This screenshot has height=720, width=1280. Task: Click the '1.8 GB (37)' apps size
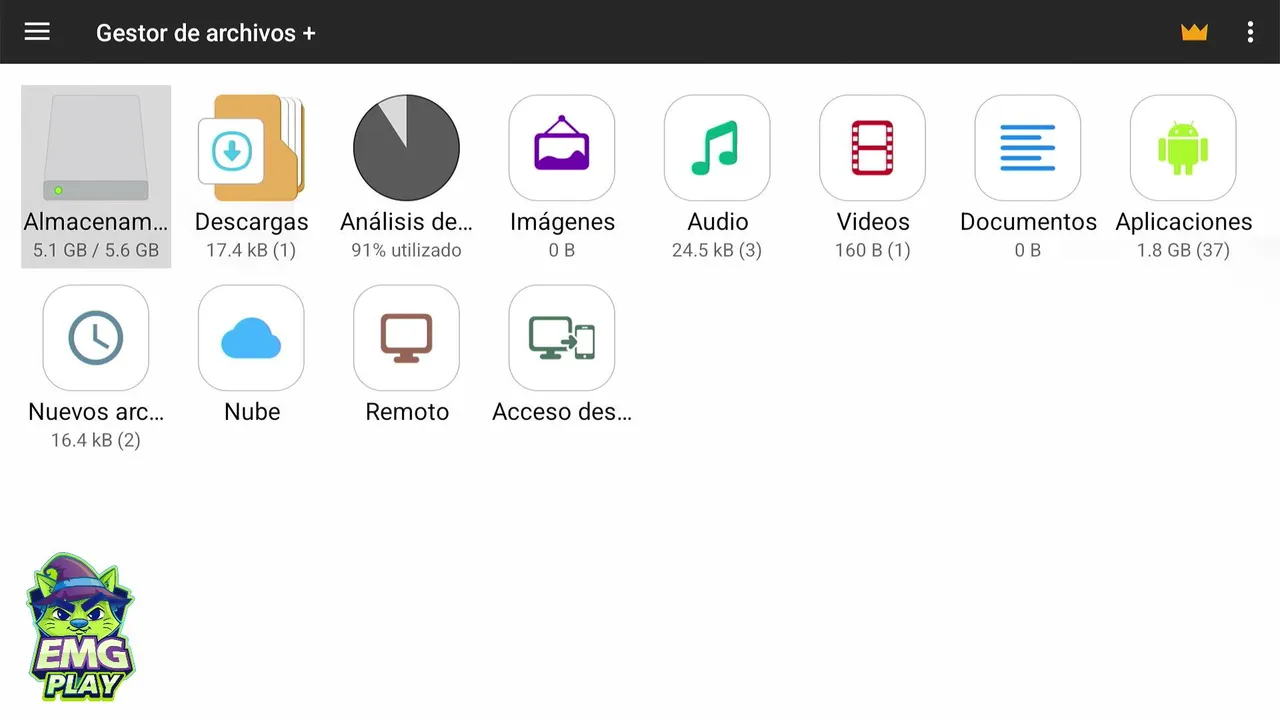pyautogui.click(x=1183, y=250)
